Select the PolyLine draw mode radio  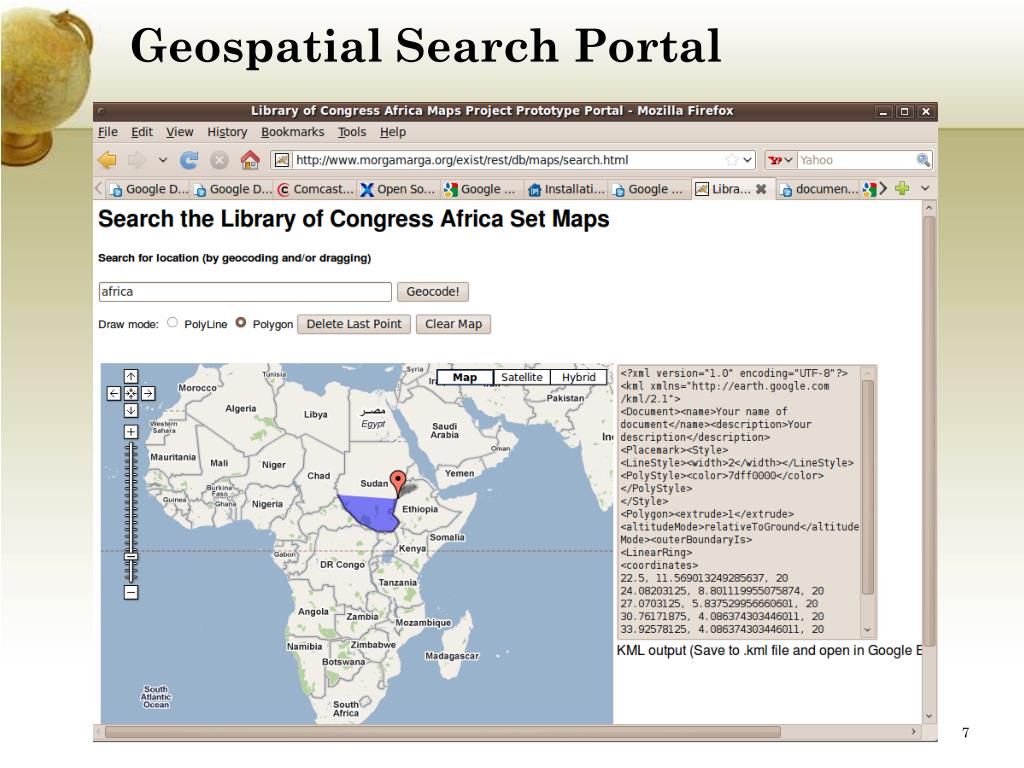172,323
